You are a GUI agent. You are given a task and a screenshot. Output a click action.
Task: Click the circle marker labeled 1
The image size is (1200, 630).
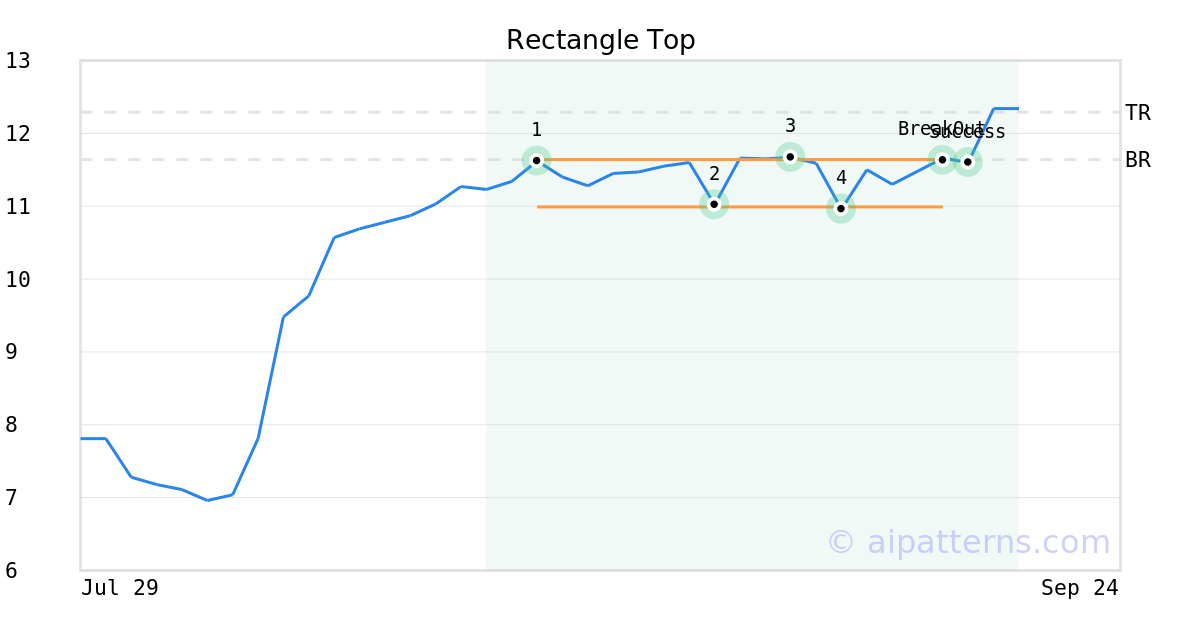[x=536, y=160]
